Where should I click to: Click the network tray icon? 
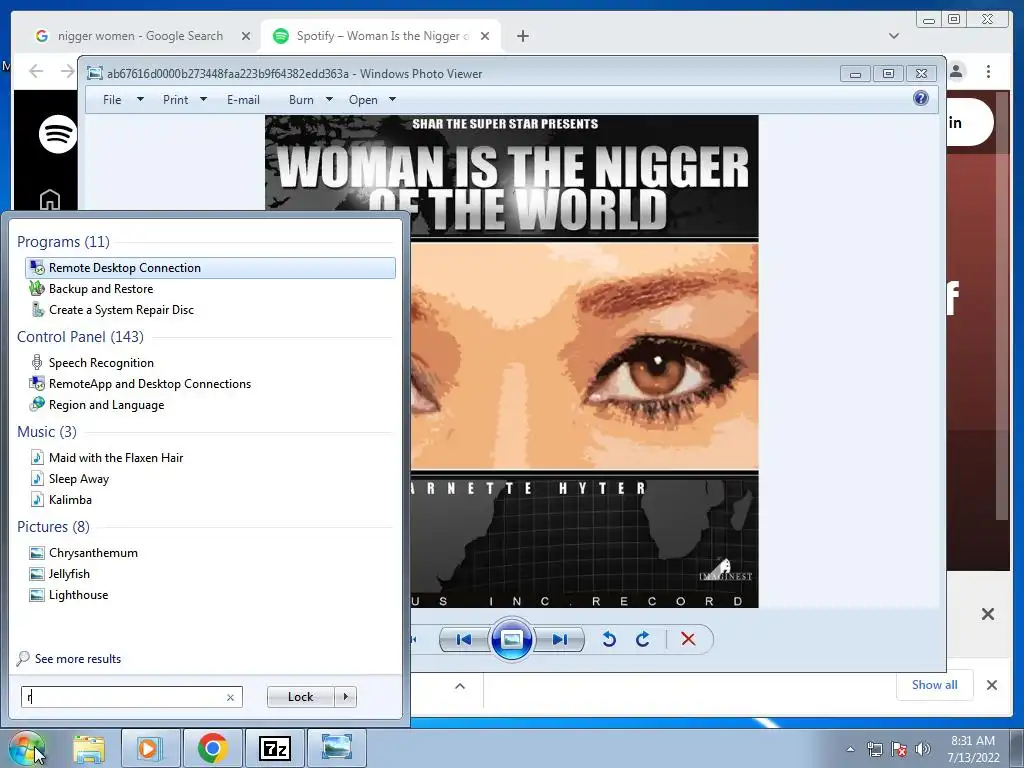pos(874,749)
